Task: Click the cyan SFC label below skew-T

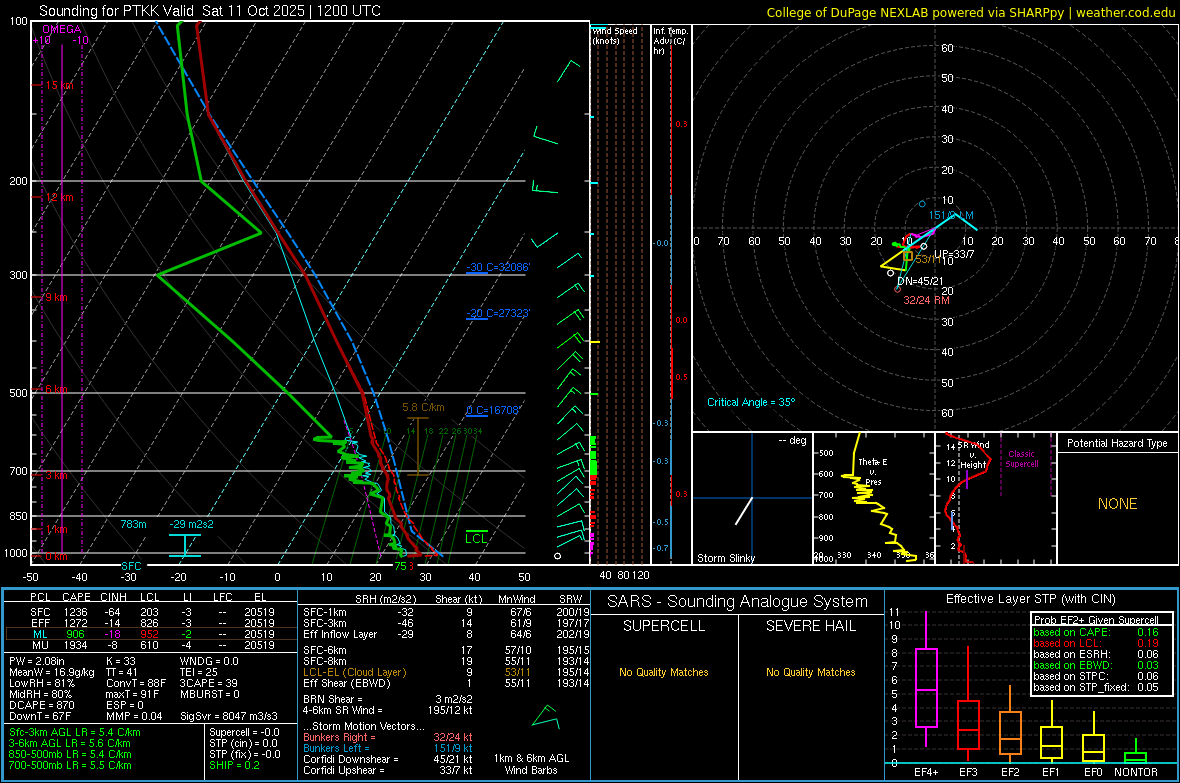Action: tap(131, 565)
